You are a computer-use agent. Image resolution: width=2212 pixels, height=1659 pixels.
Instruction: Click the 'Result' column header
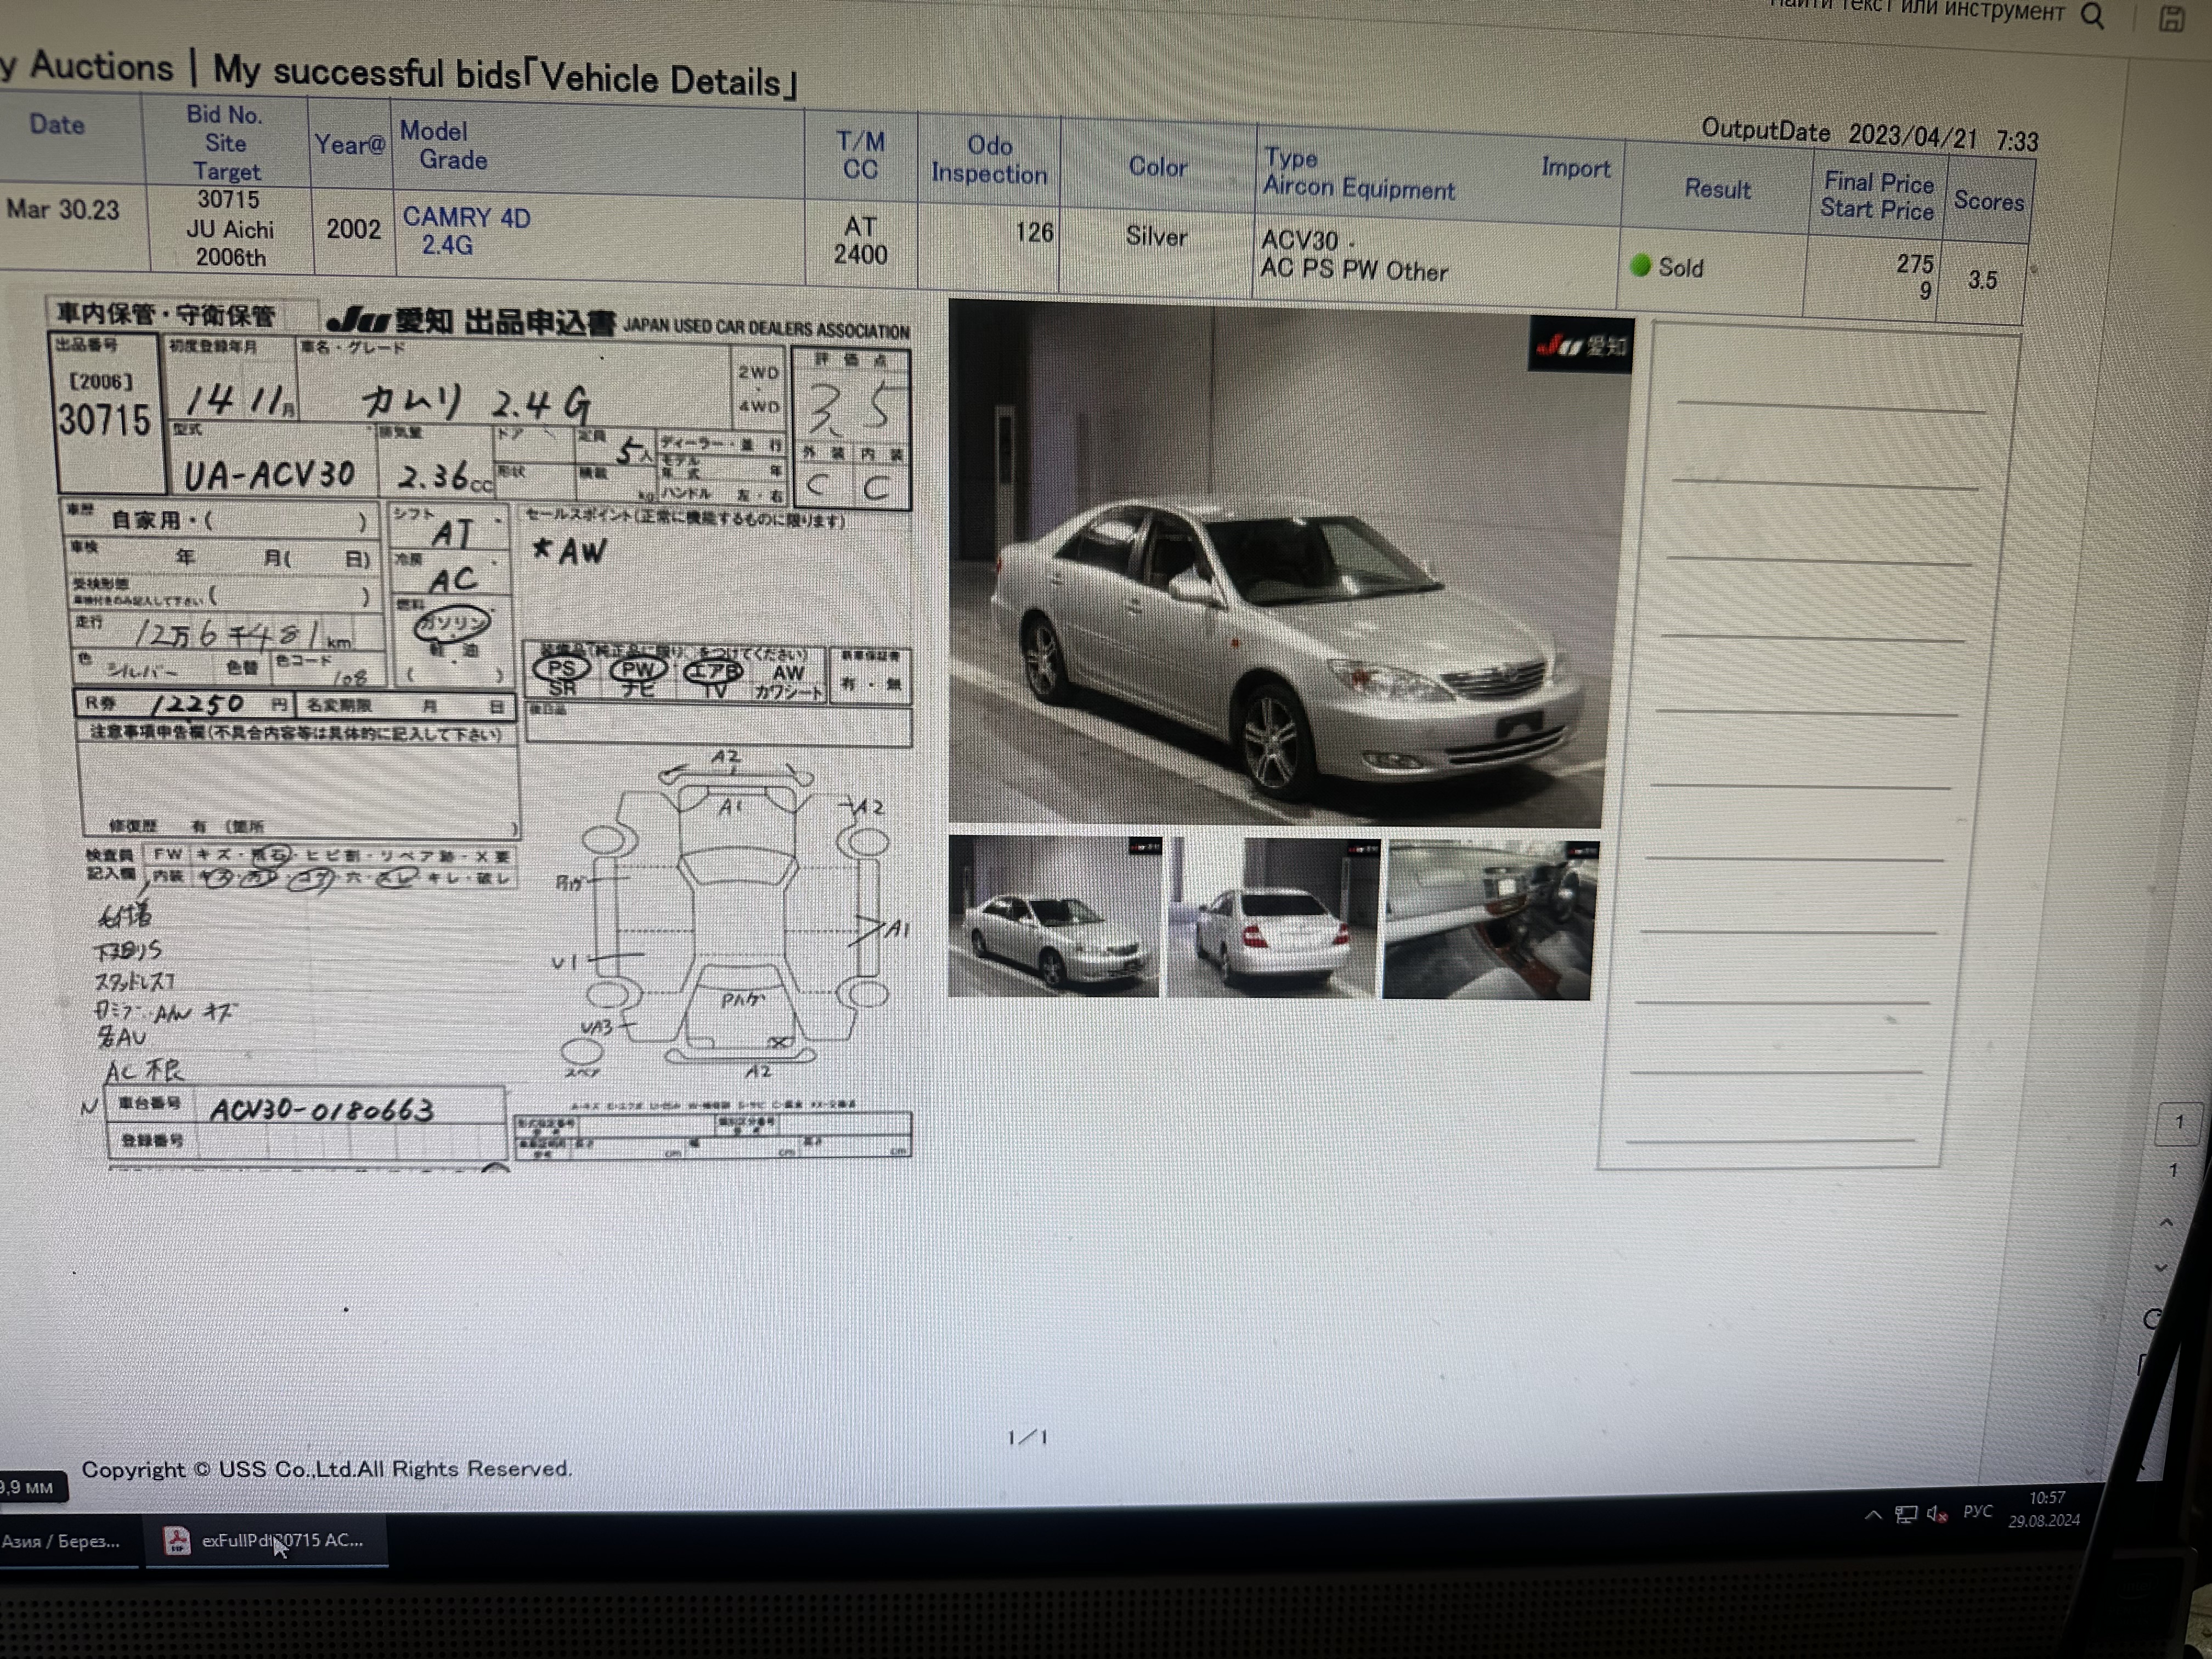[x=1717, y=189]
